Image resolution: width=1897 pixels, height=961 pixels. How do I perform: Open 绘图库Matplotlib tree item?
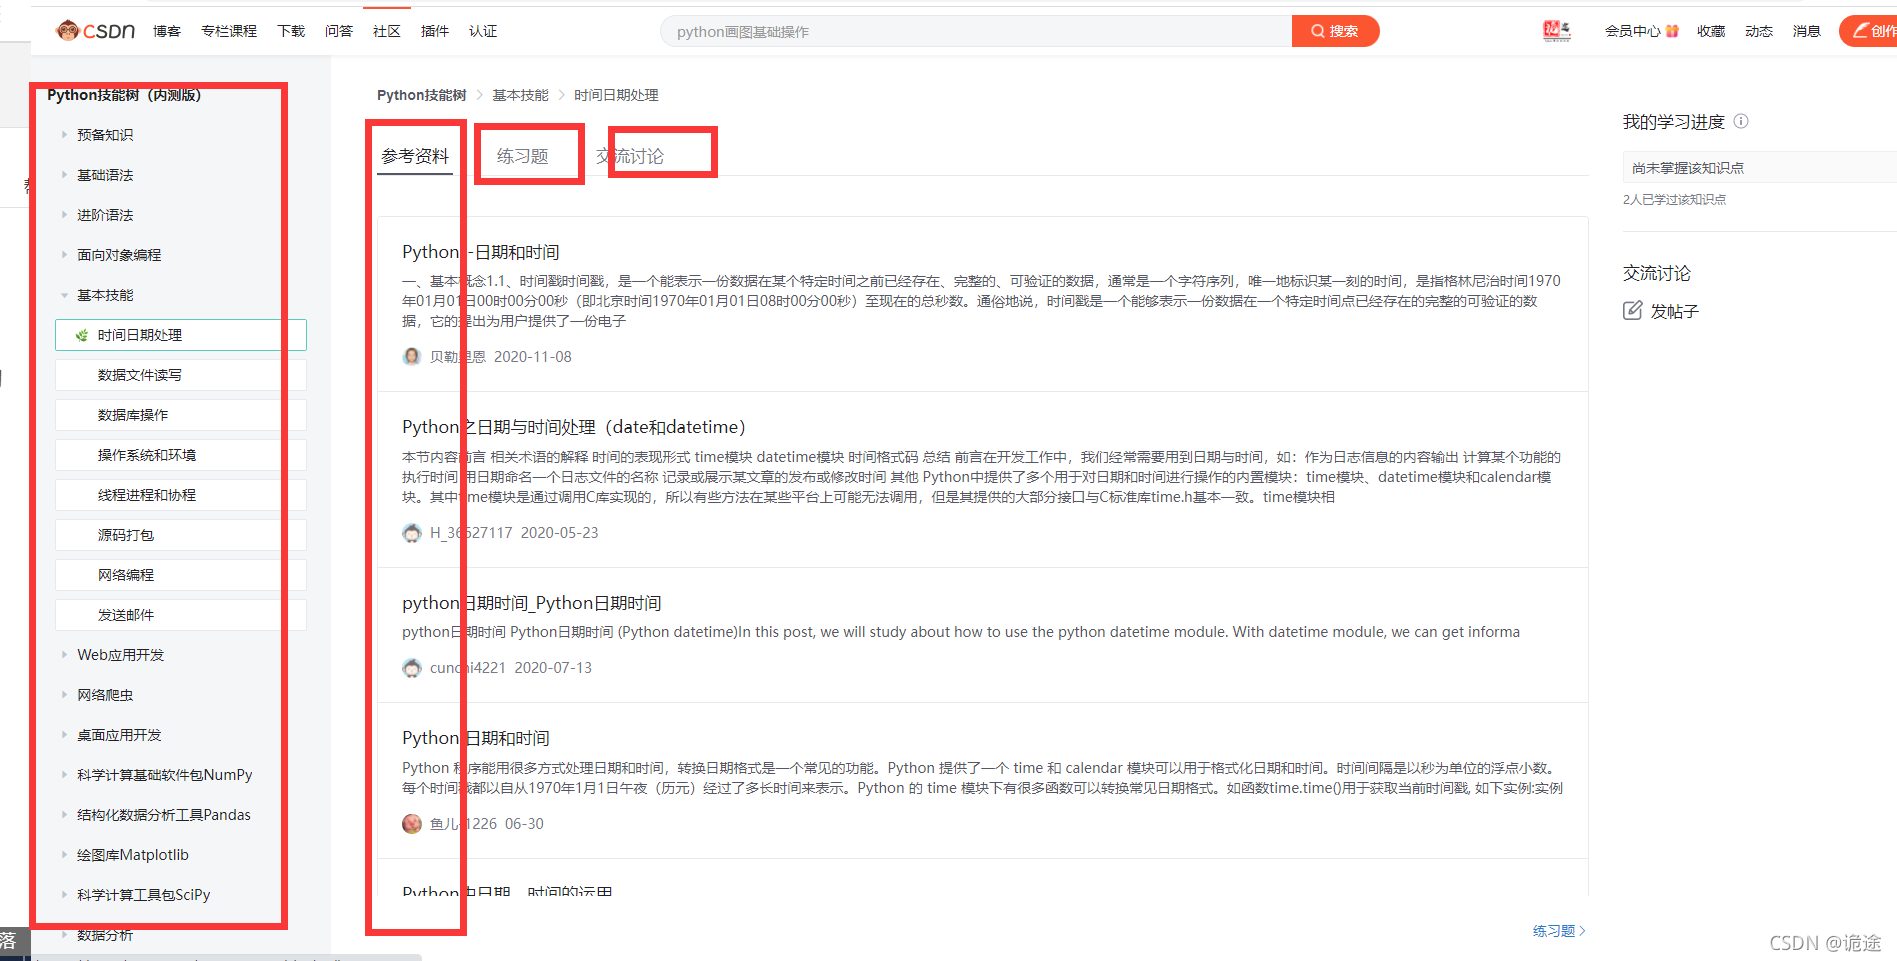pos(133,855)
